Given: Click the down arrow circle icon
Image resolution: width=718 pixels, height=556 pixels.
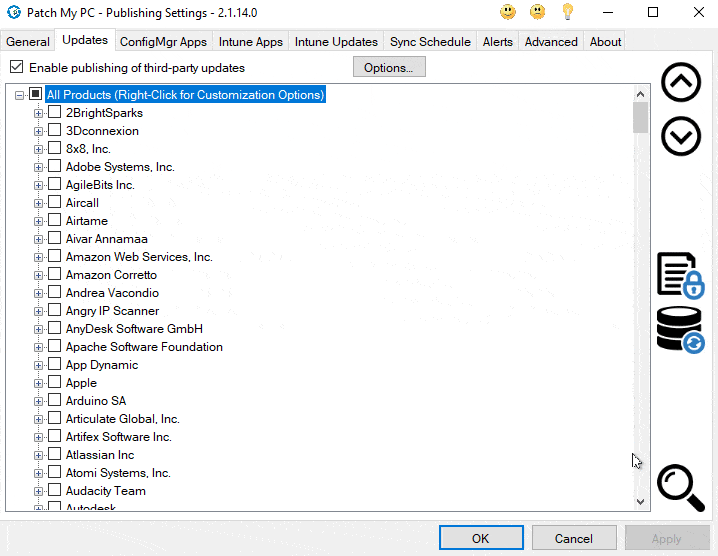Looking at the screenshot, I should click(x=681, y=136).
